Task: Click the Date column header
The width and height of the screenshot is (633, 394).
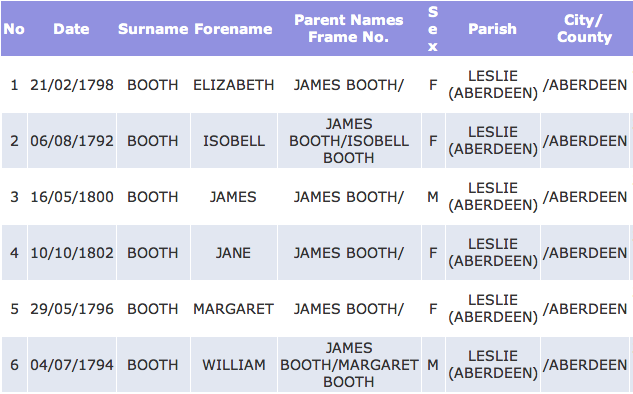Action: click(71, 29)
